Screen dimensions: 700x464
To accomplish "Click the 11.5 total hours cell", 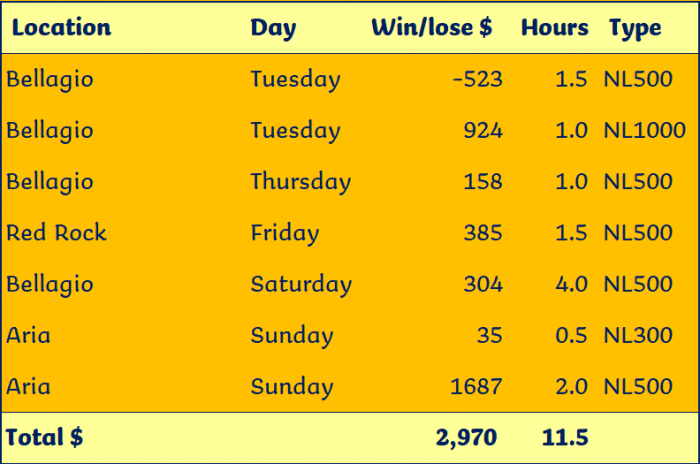I will coord(565,438).
